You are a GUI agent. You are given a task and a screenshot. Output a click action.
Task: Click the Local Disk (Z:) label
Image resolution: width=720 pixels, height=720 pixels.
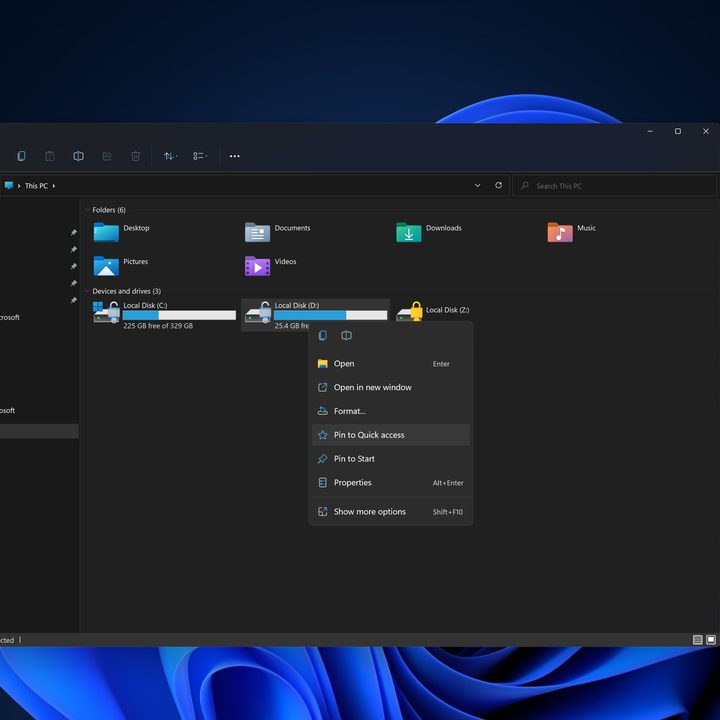click(447, 310)
